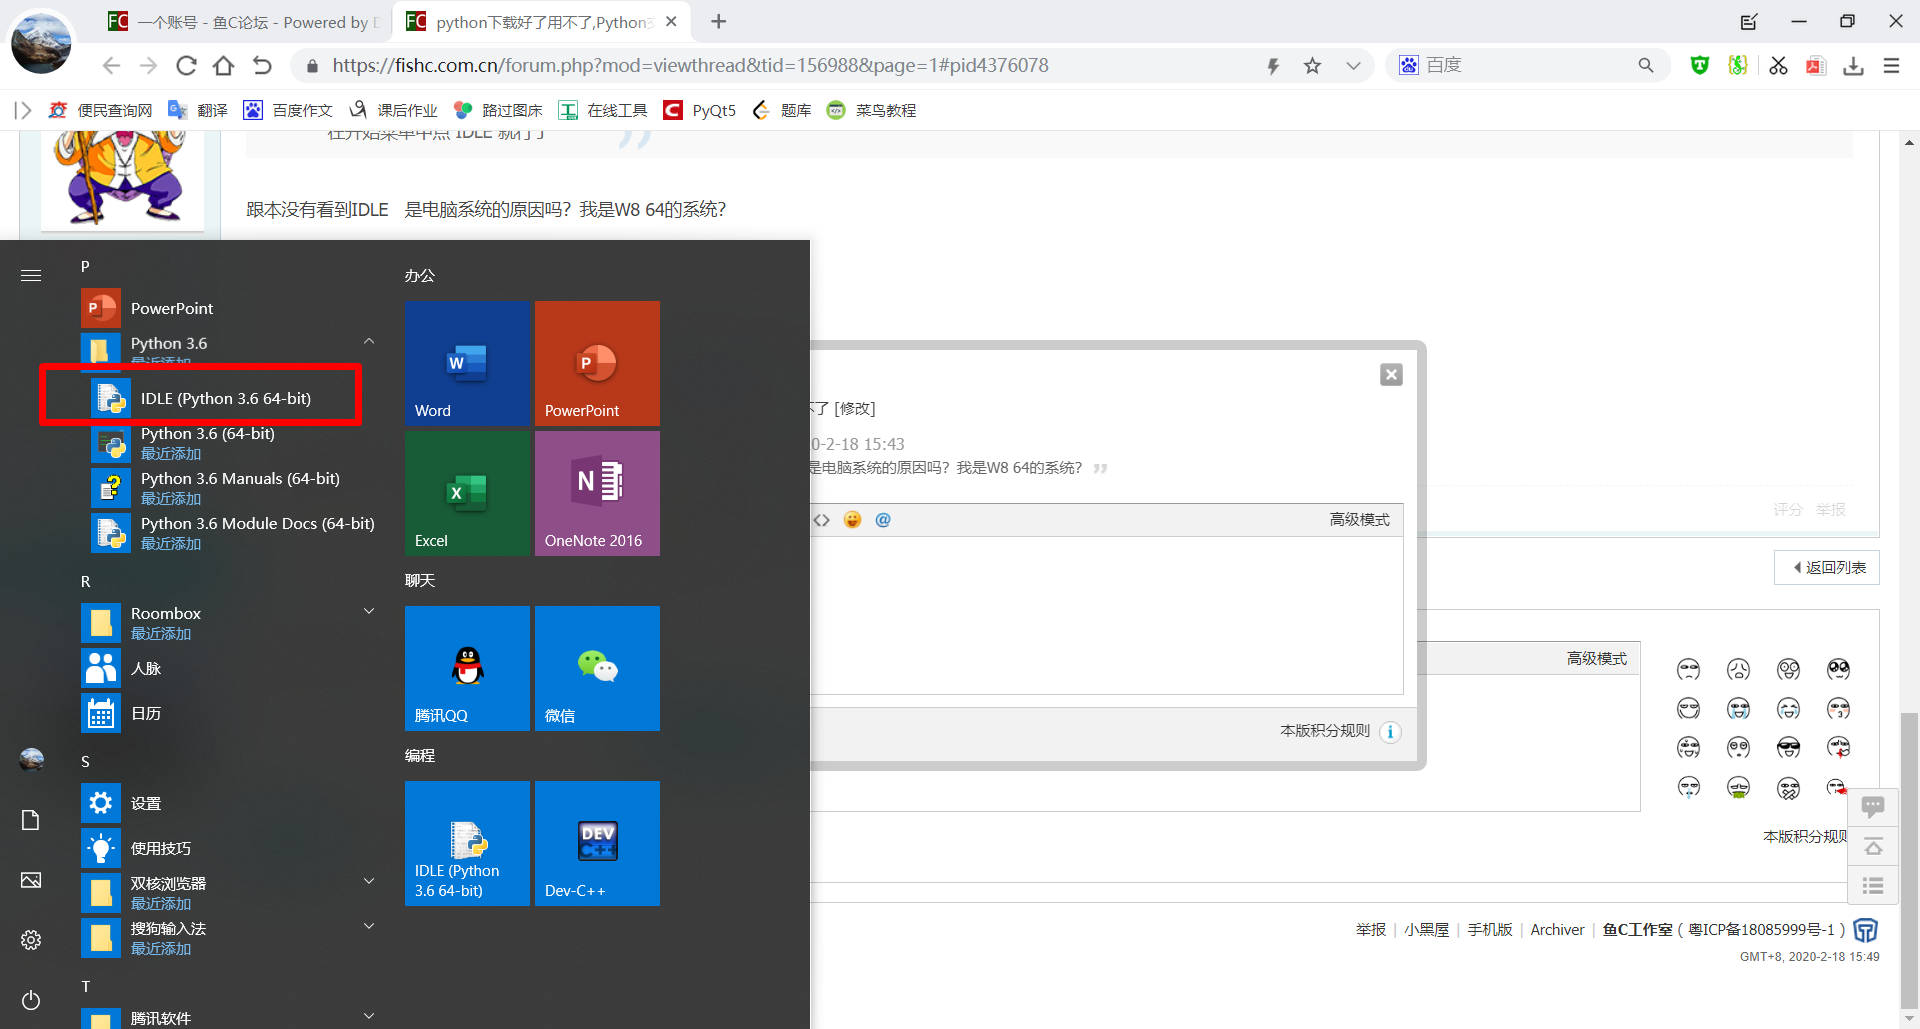This screenshot has height=1029, width=1920.
Task: Expand the Roombox folder
Action: (x=369, y=612)
